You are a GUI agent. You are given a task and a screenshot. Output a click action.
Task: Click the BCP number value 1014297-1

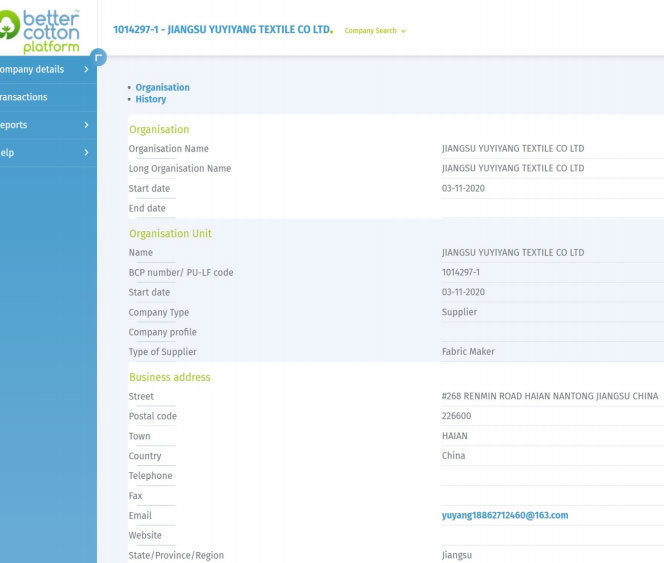[x=461, y=272]
